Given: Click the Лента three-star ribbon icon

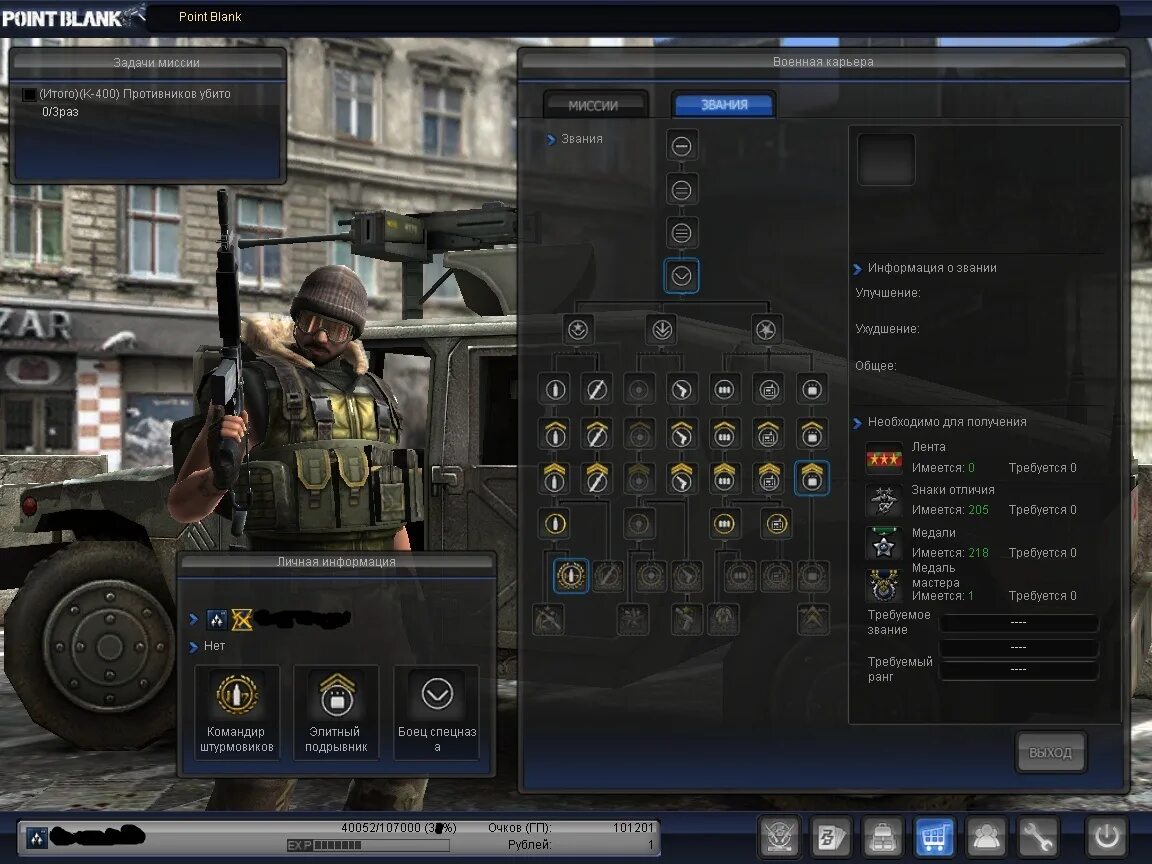Looking at the screenshot, I should click(884, 458).
